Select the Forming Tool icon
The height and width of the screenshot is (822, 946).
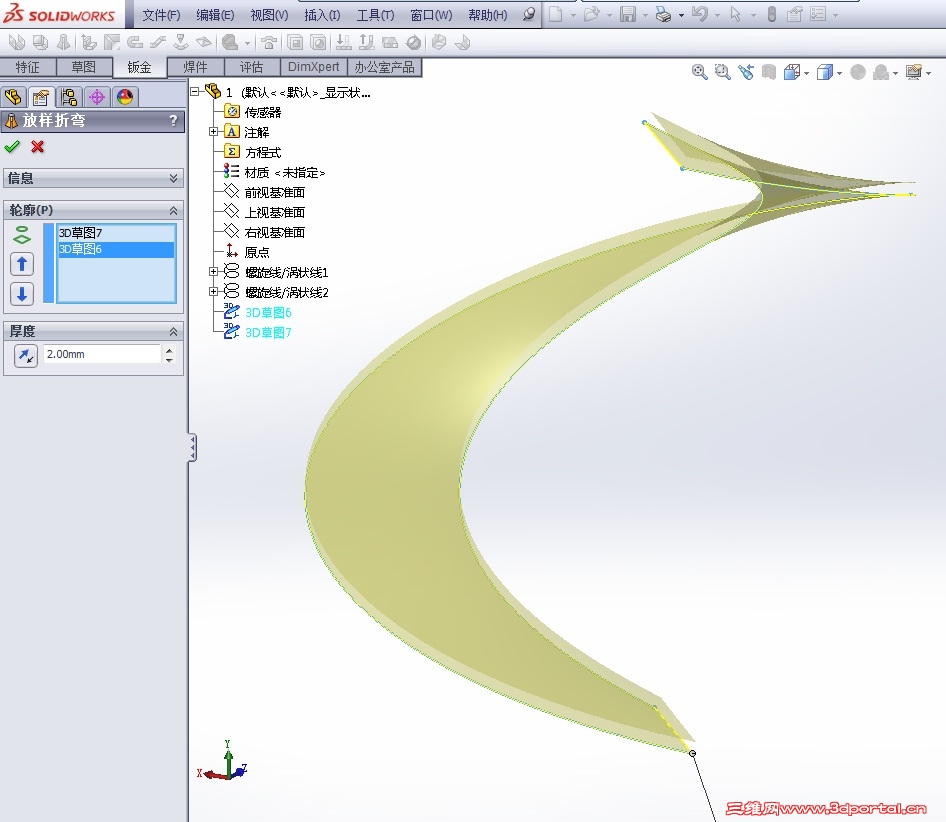coord(269,42)
